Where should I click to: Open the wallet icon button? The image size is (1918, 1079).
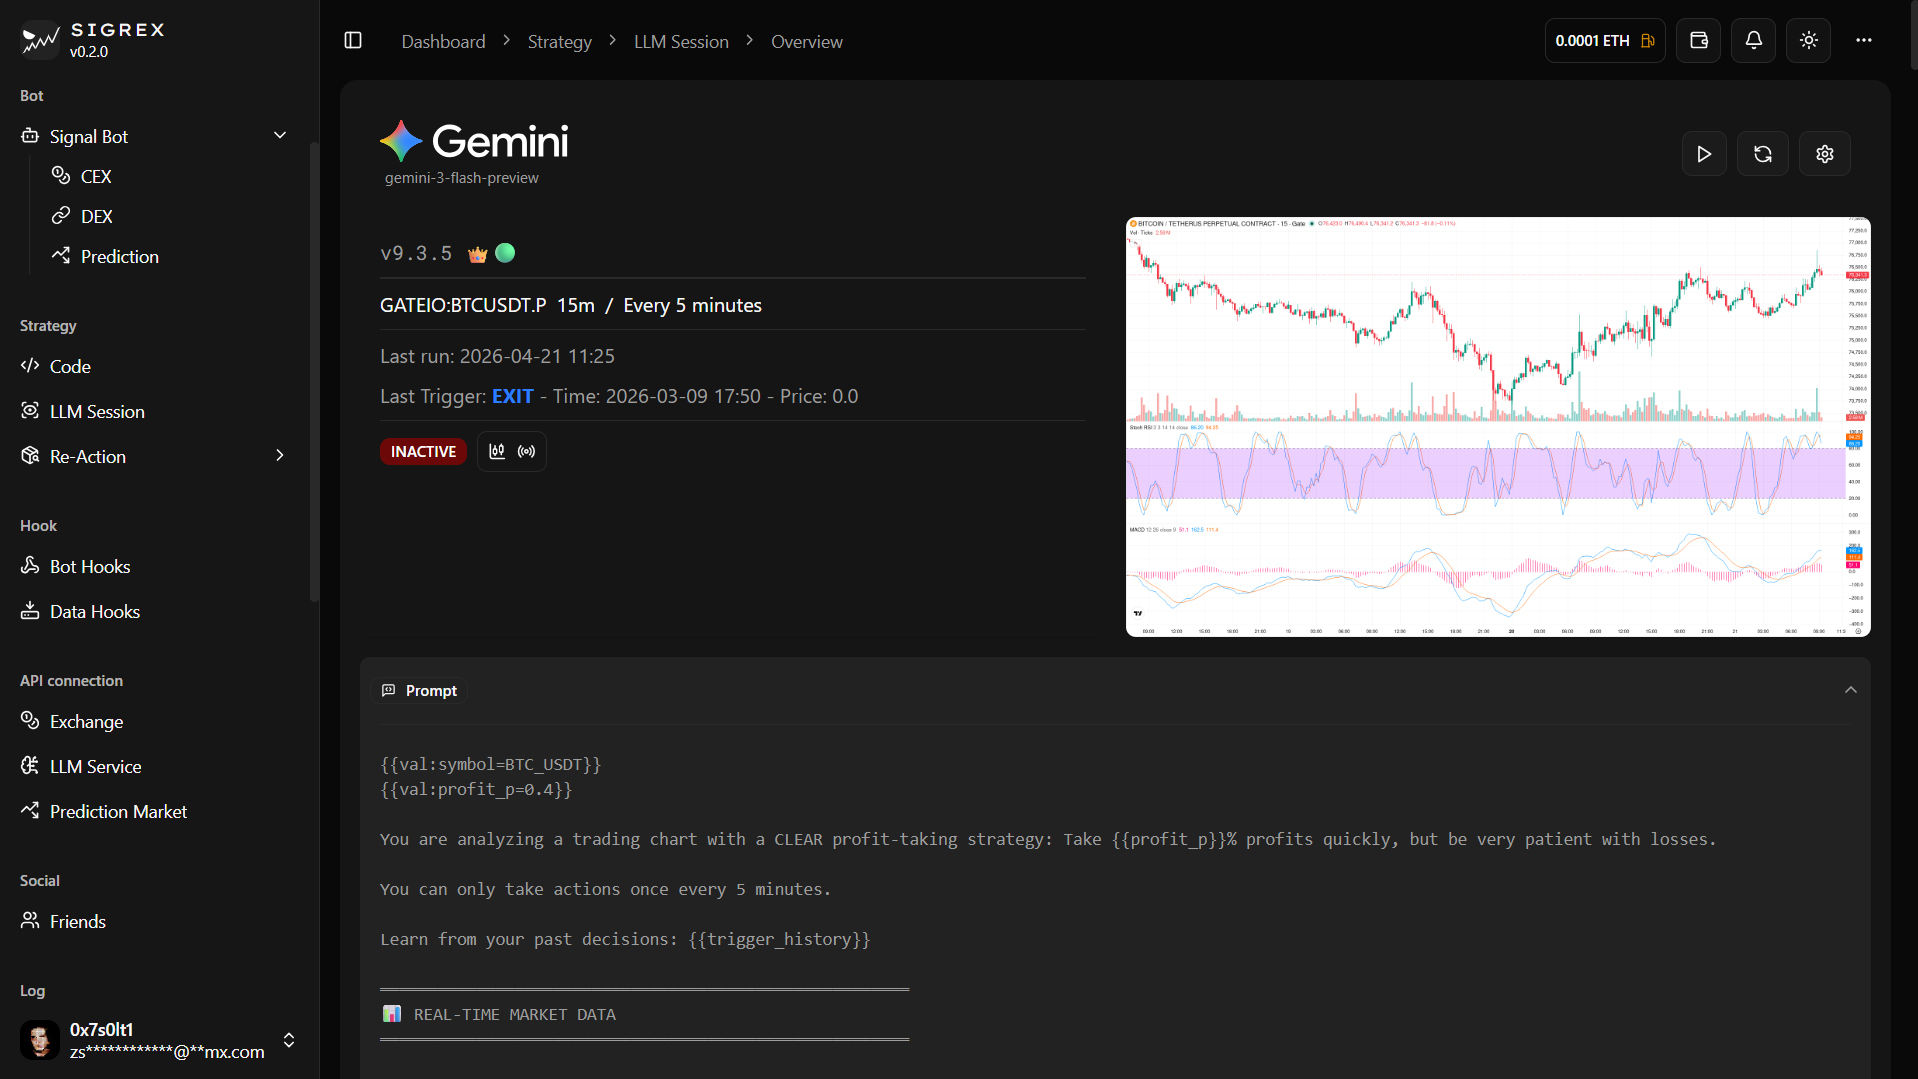pos(1698,40)
